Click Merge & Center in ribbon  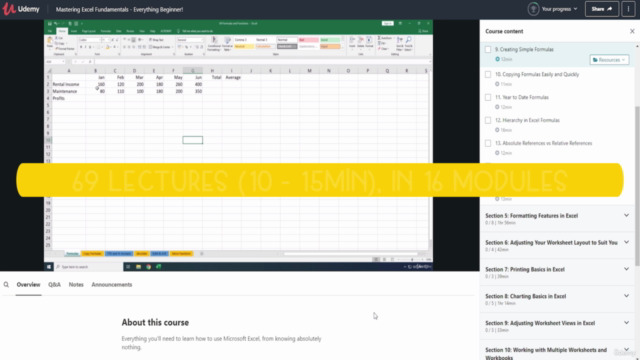(160, 47)
